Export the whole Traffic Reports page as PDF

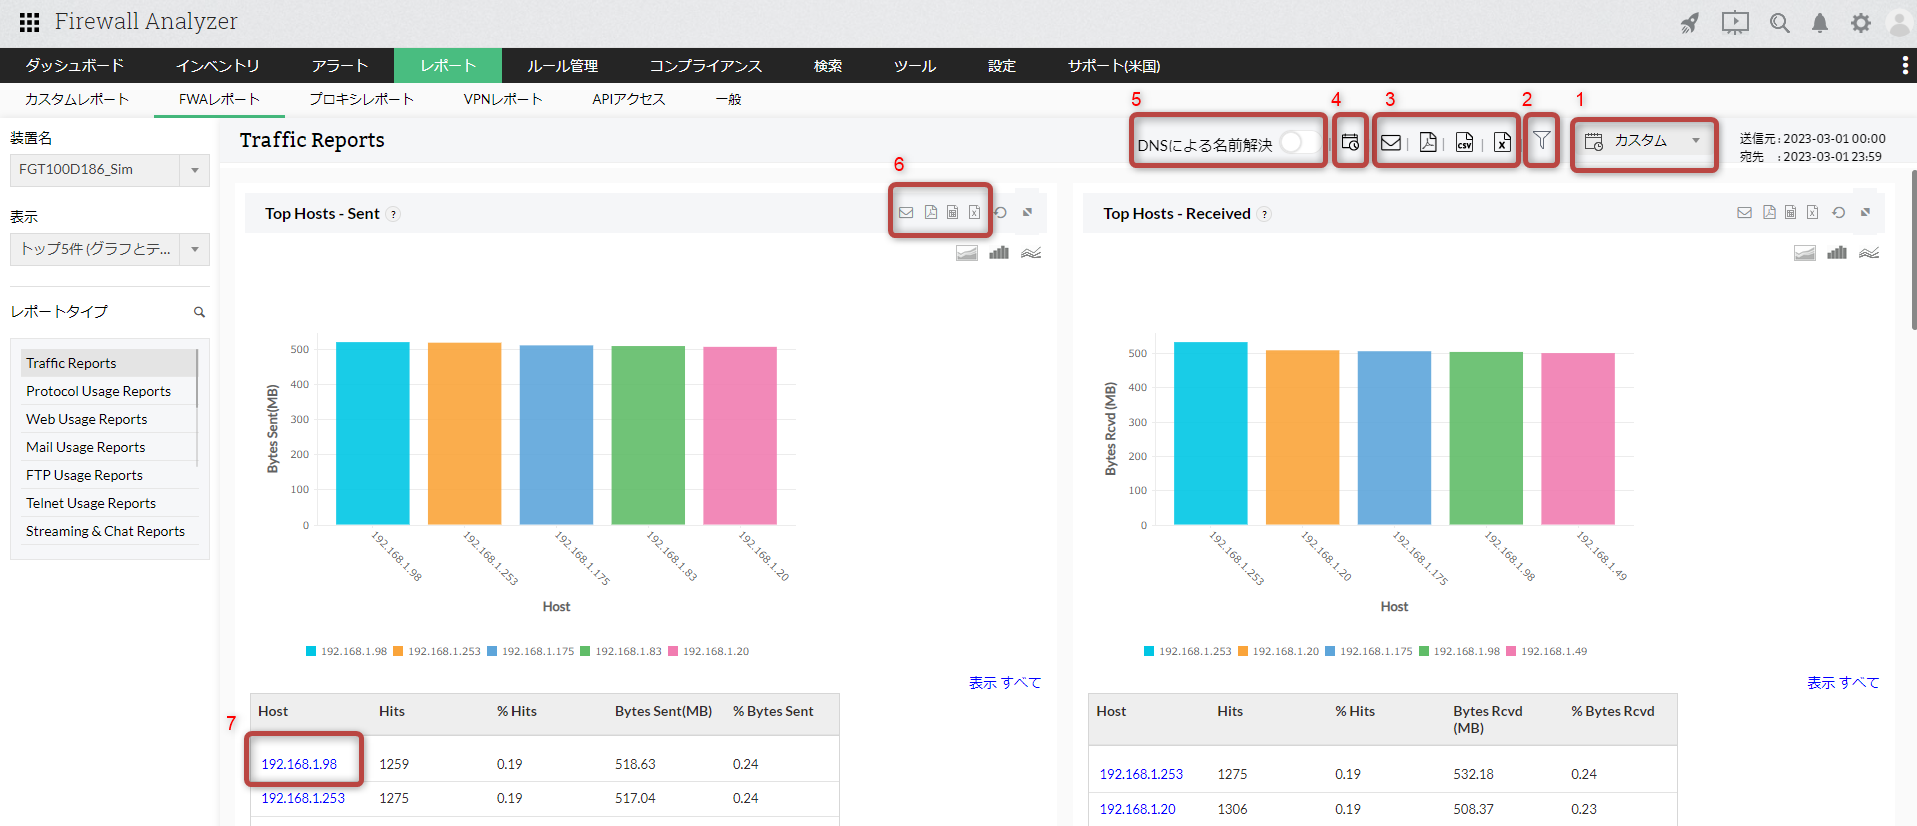(1428, 142)
